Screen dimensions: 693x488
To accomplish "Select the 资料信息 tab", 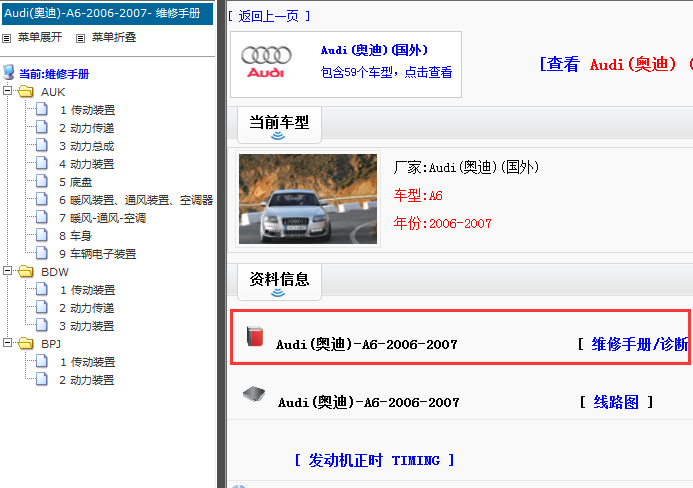I will click(279, 282).
